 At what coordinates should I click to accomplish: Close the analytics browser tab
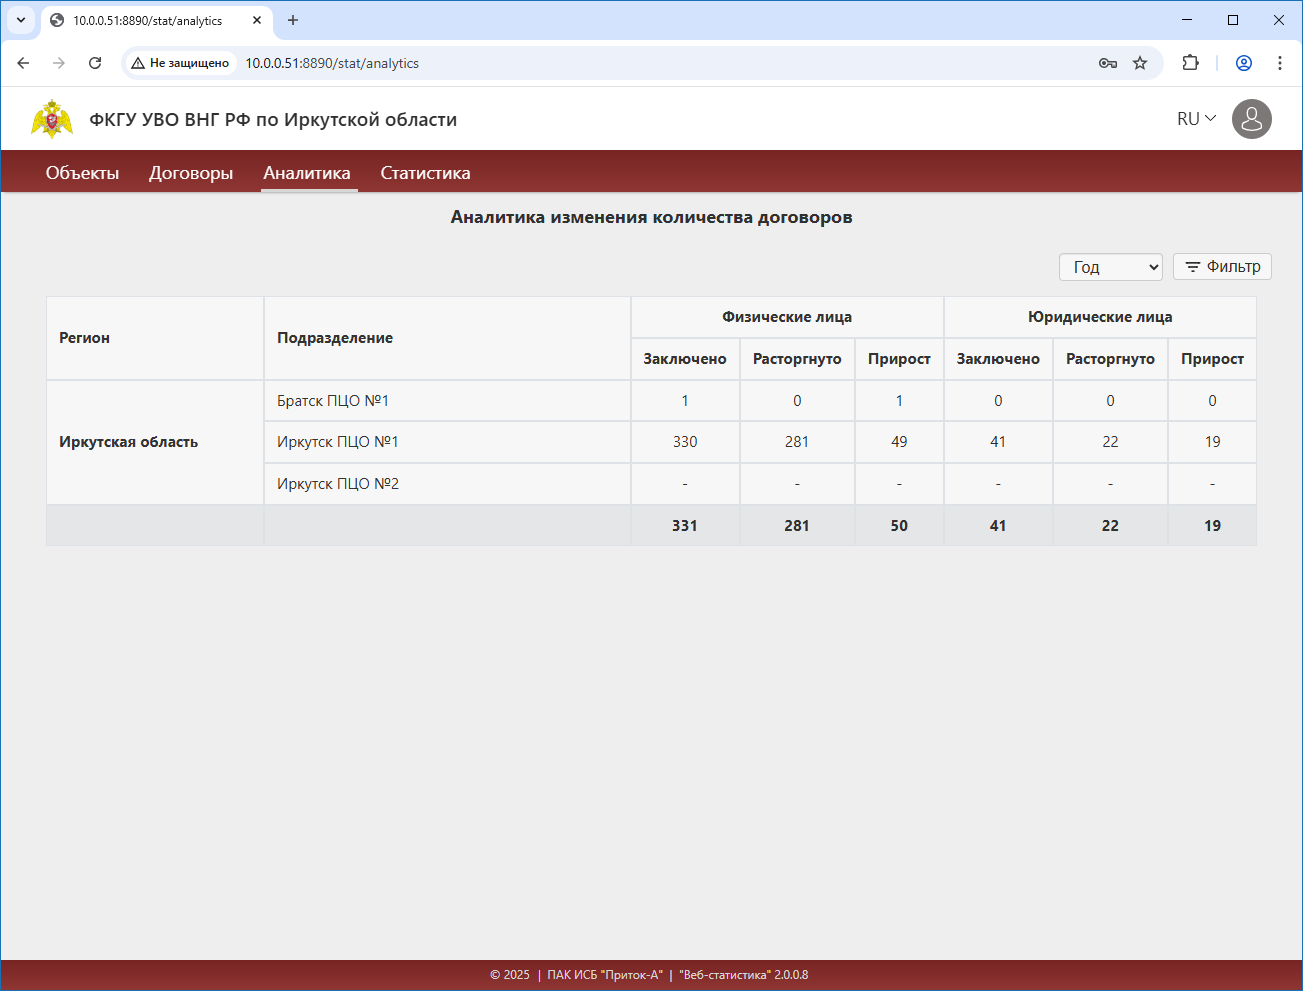click(257, 20)
